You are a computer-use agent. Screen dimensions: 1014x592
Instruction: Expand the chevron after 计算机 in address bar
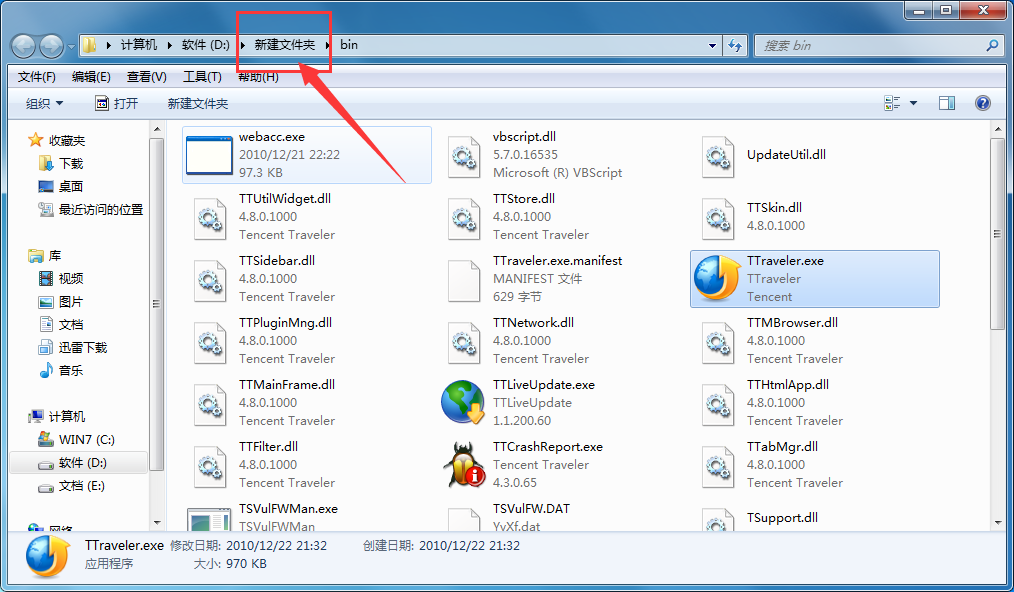click(x=169, y=45)
